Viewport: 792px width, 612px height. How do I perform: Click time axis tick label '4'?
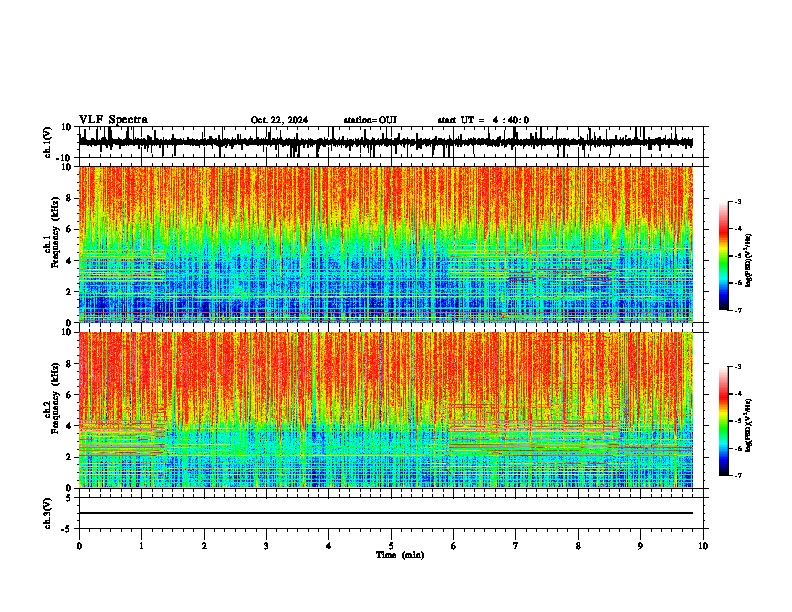328,545
